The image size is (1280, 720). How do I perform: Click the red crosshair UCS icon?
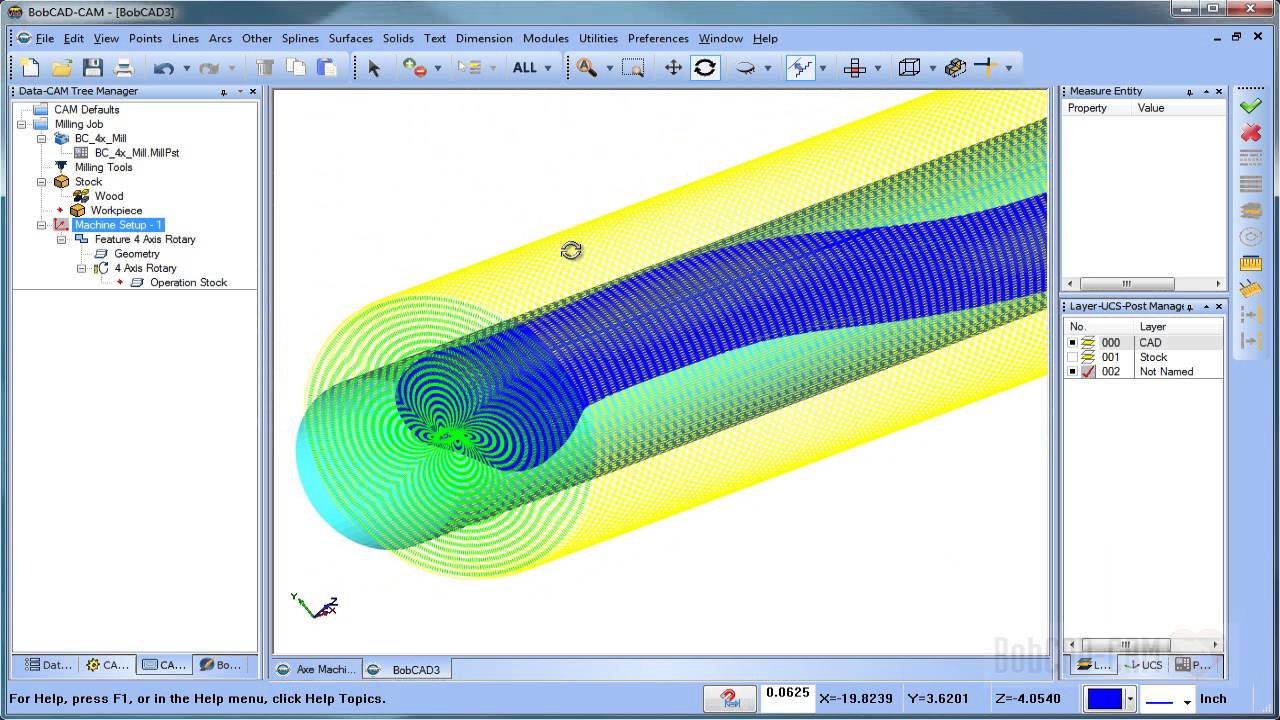[855, 68]
